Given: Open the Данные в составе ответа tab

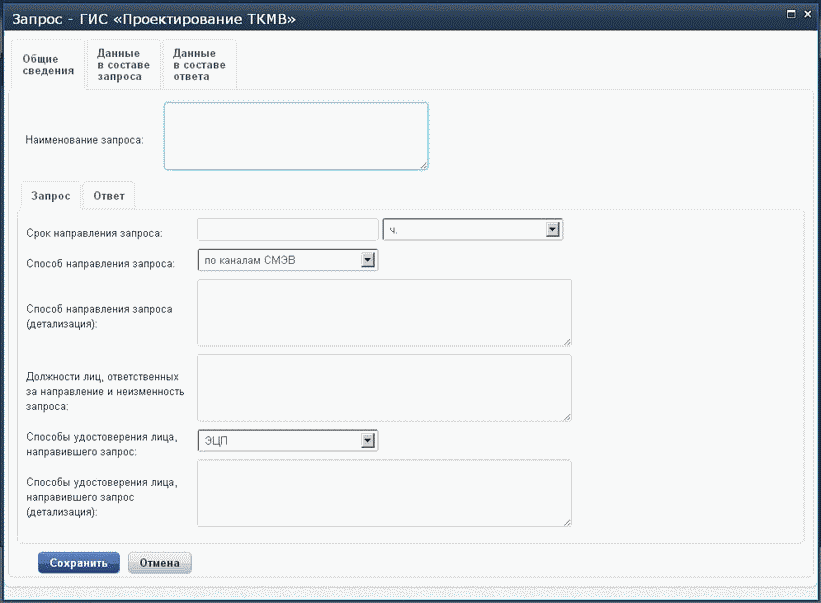Looking at the screenshot, I should tap(199, 65).
